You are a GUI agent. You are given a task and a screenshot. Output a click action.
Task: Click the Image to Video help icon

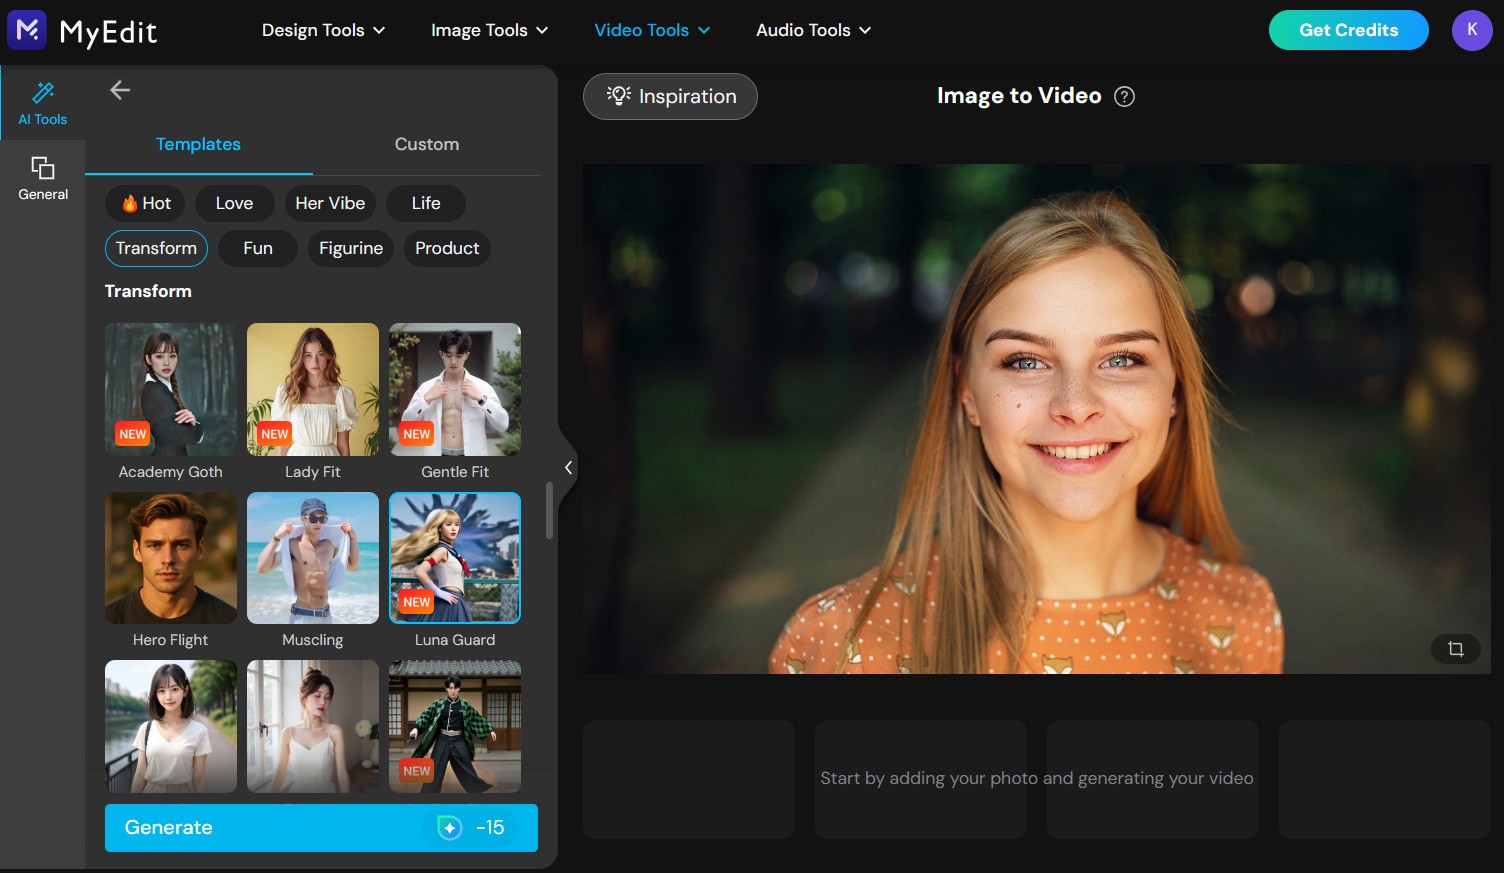pyautogui.click(x=1125, y=96)
